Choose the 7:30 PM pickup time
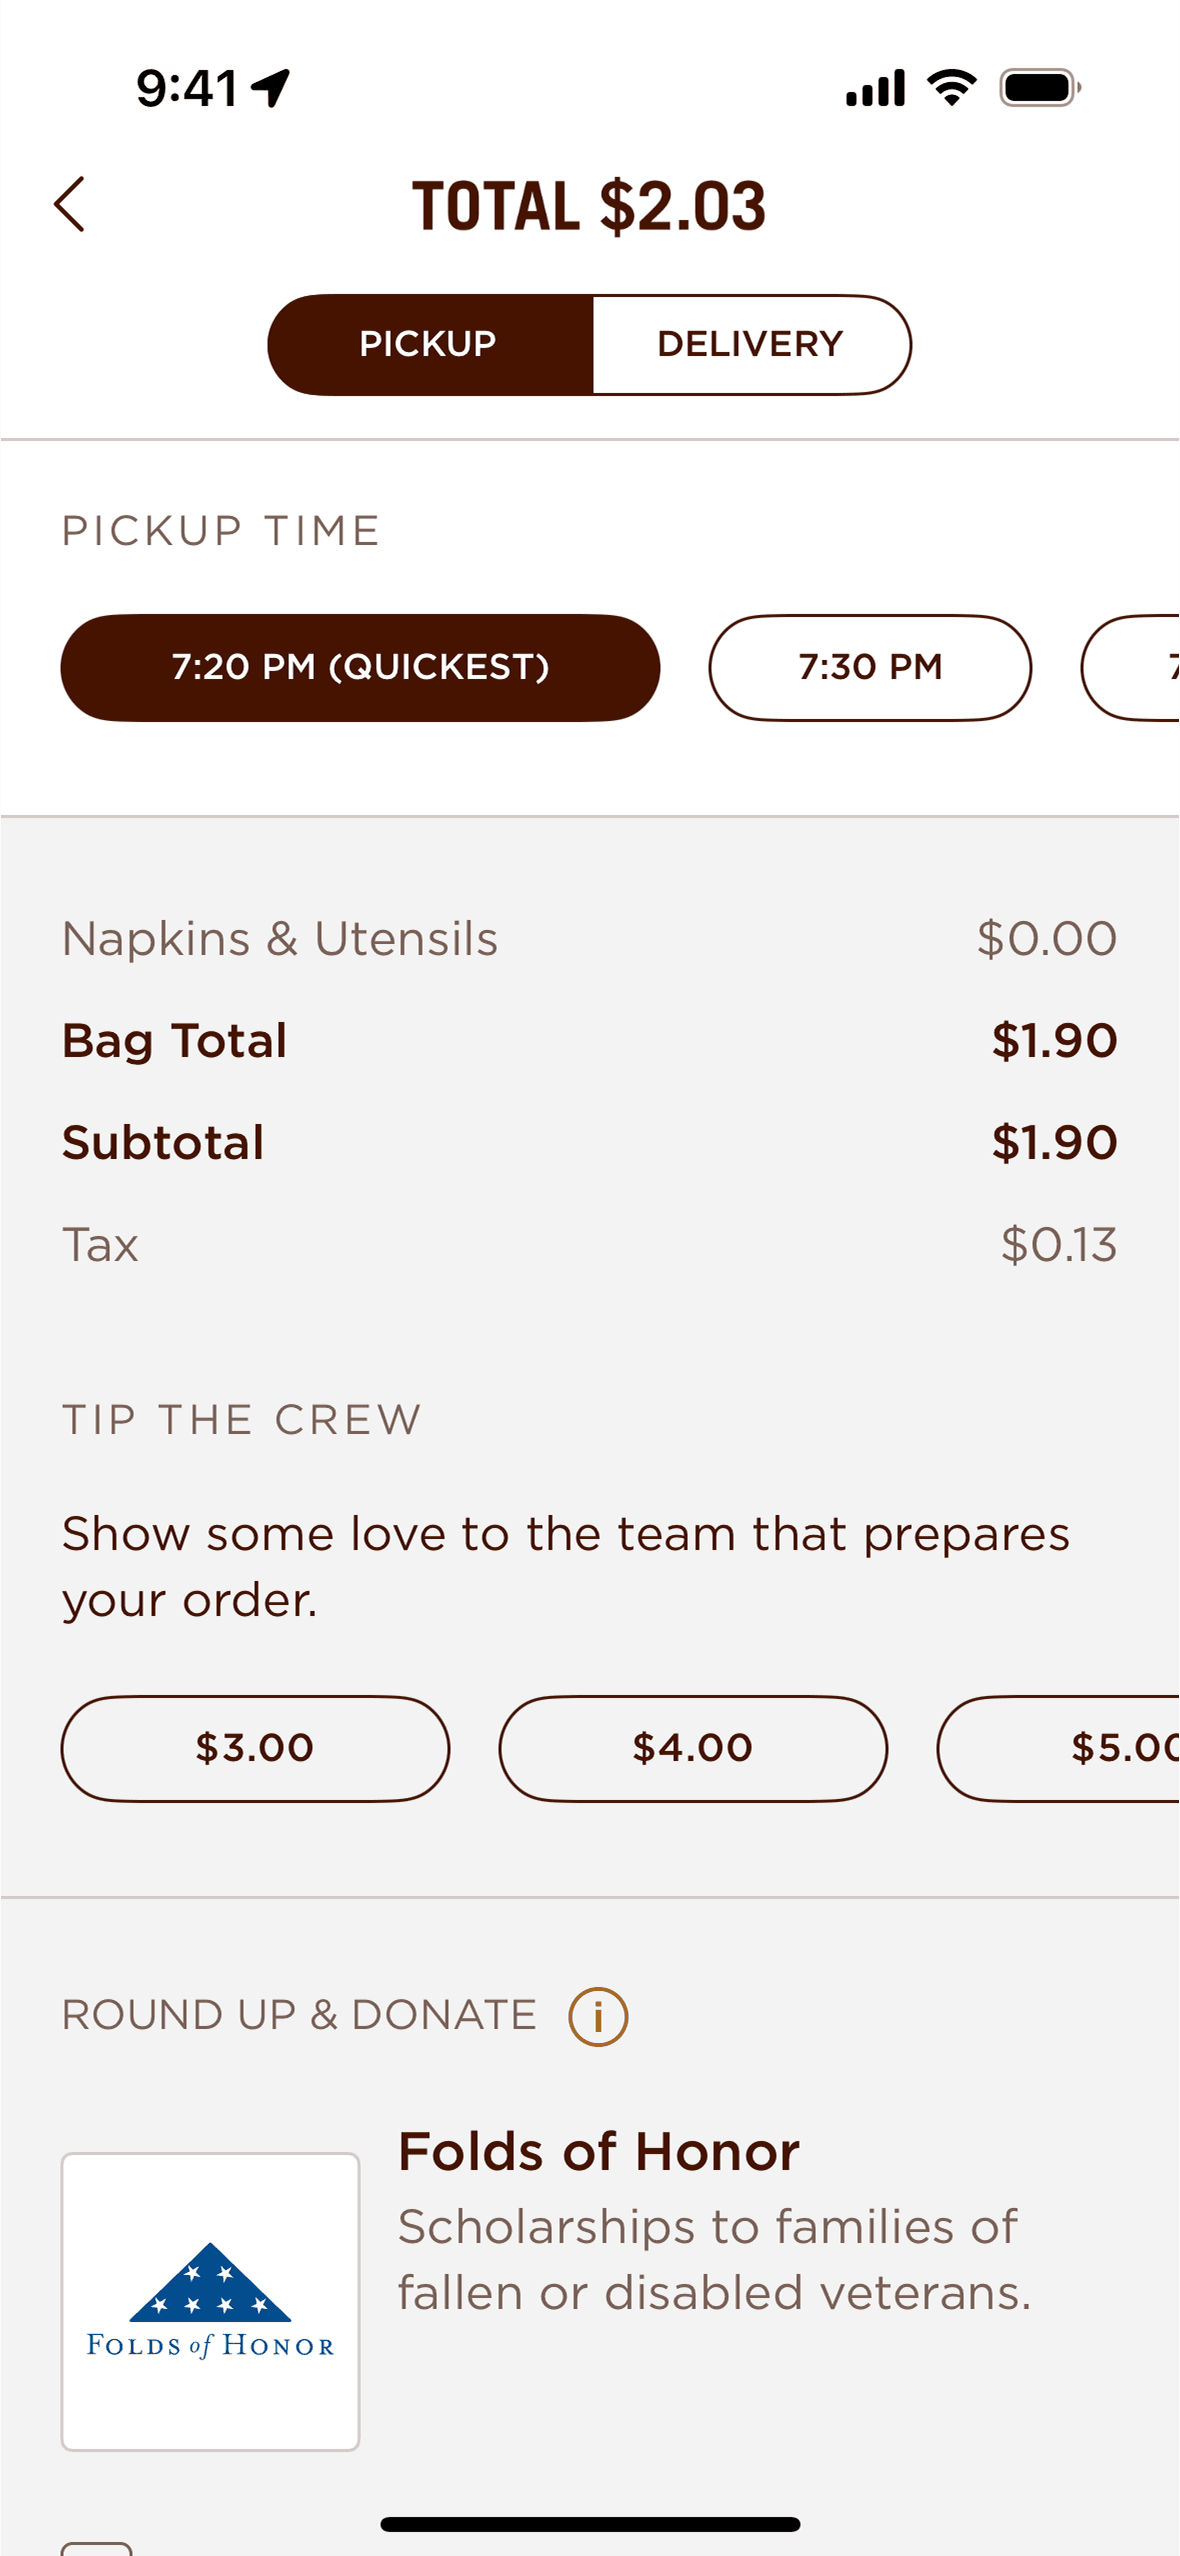The height and width of the screenshot is (2556, 1180). coord(870,668)
